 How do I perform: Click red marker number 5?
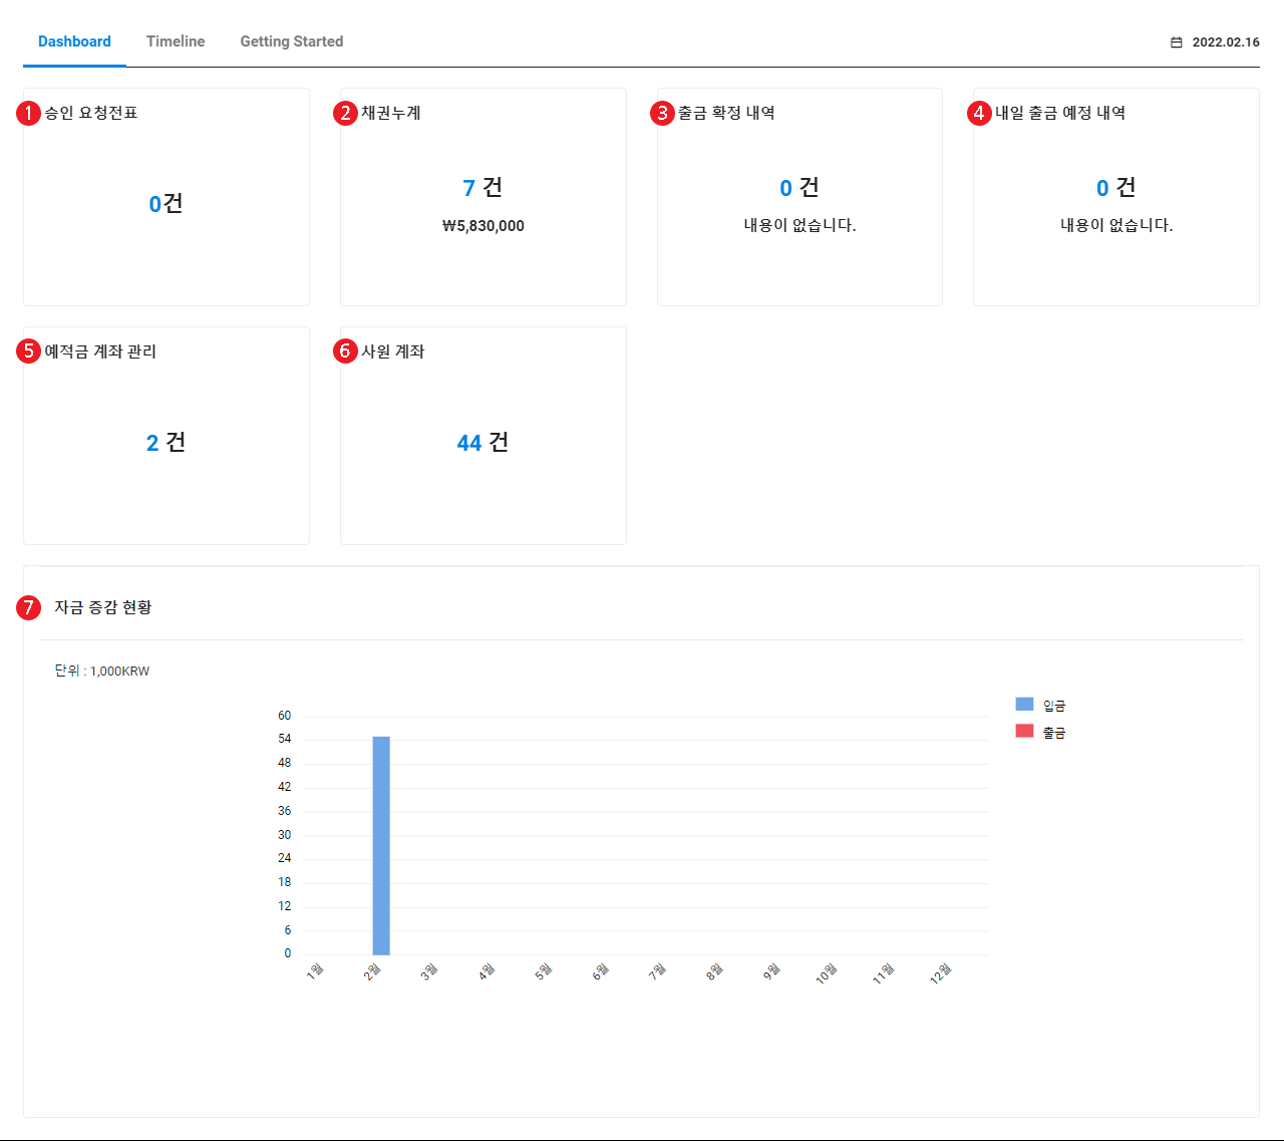click(x=28, y=351)
